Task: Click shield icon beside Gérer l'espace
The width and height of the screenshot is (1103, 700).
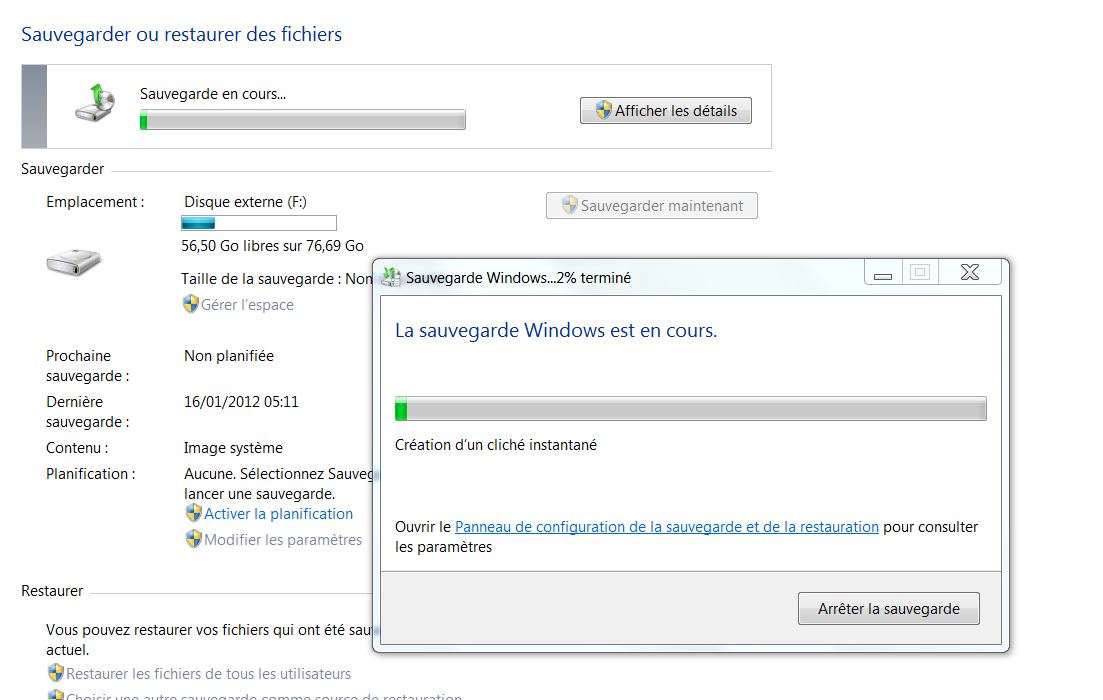Action: coord(191,304)
